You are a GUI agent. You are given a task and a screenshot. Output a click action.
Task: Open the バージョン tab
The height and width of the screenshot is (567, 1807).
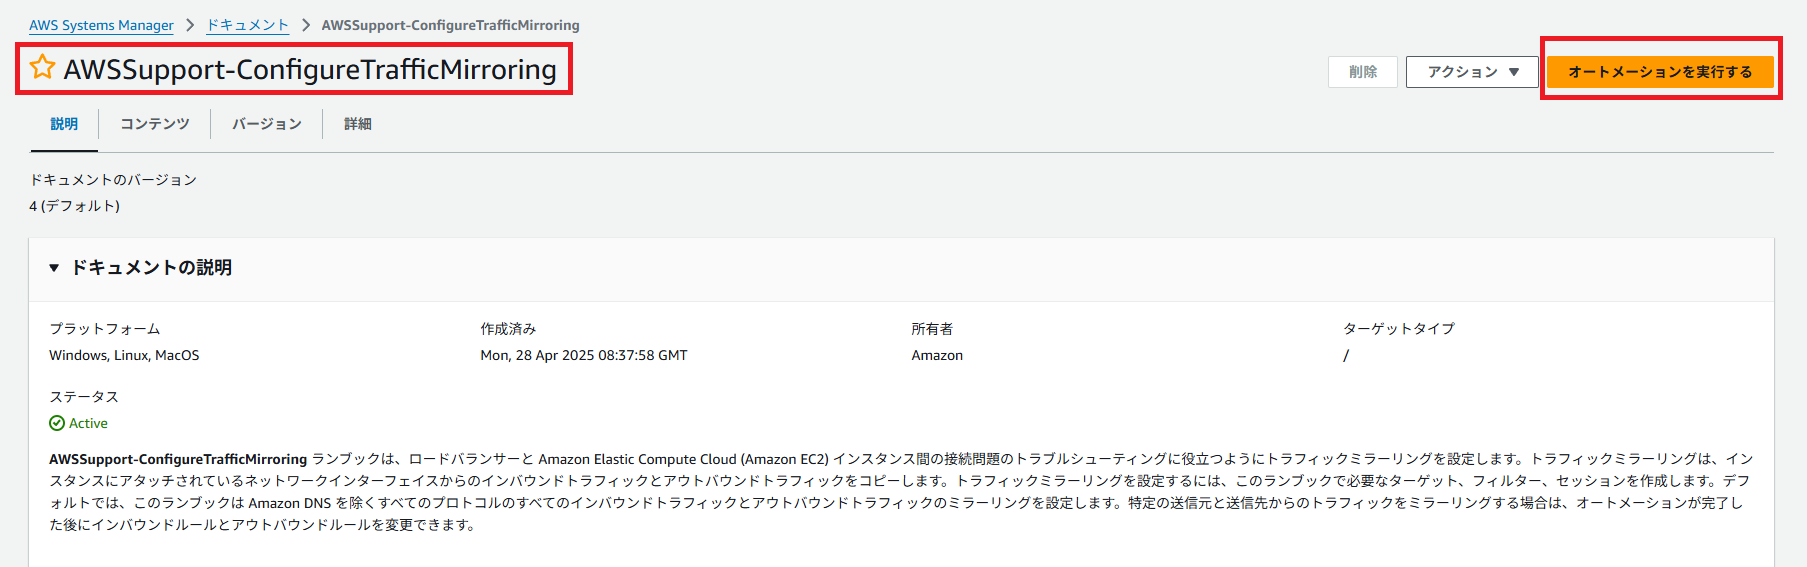(x=266, y=124)
